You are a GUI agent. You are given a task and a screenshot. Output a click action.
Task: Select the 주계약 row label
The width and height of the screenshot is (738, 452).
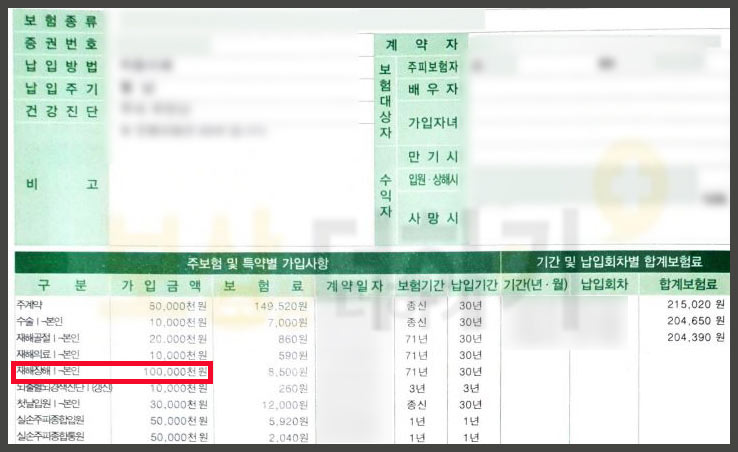(31, 304)
